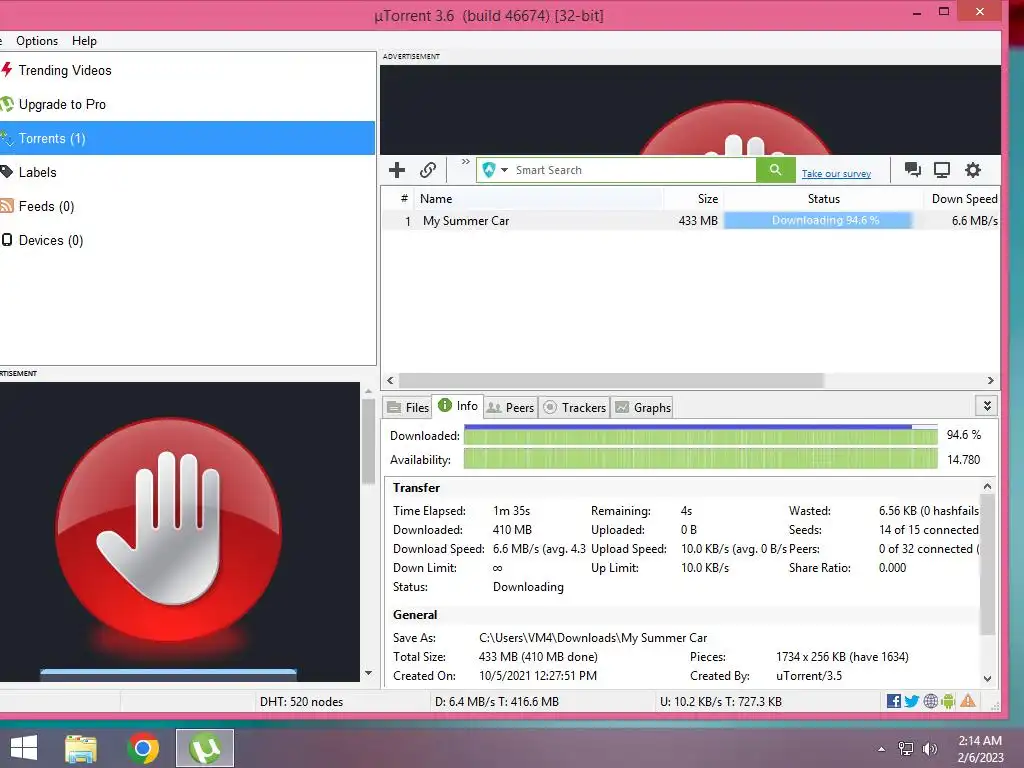
Task: Select Feeds (0) in the sidebar
Action: tap(187, 206)
